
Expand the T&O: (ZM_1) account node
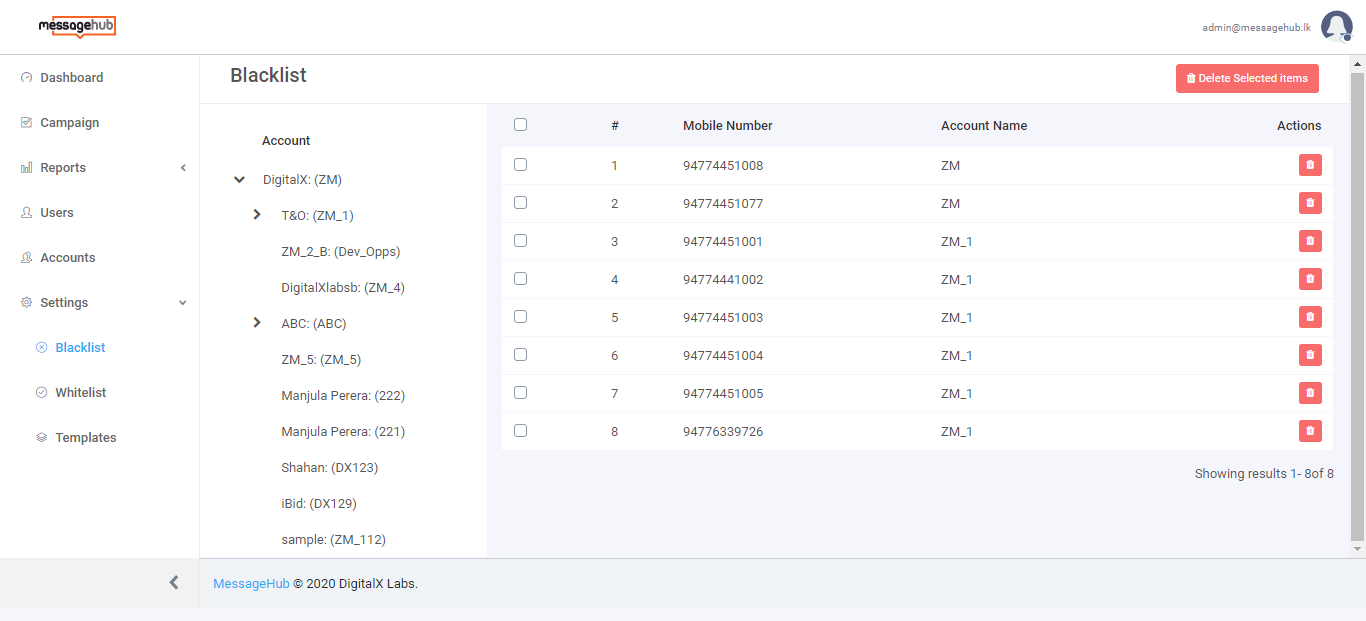click(257, 215)
